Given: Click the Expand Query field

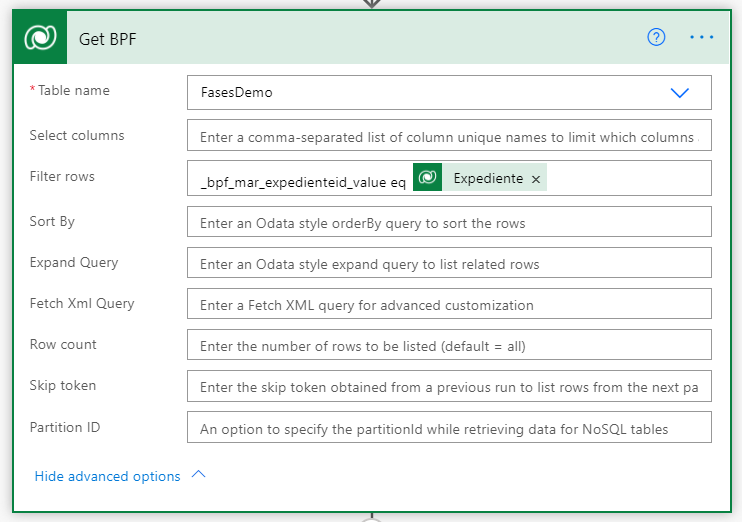Looking at the screenshot, I should coord(449,263).
